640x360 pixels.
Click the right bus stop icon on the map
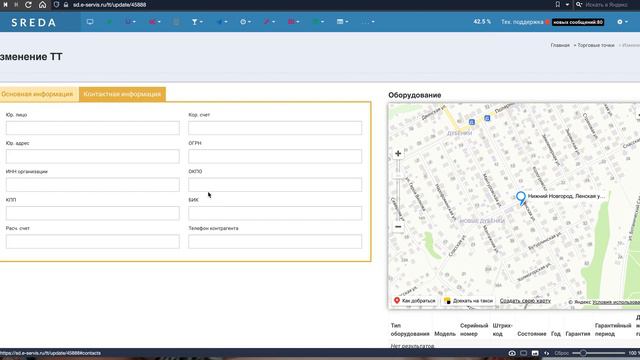tap(487, 118)
